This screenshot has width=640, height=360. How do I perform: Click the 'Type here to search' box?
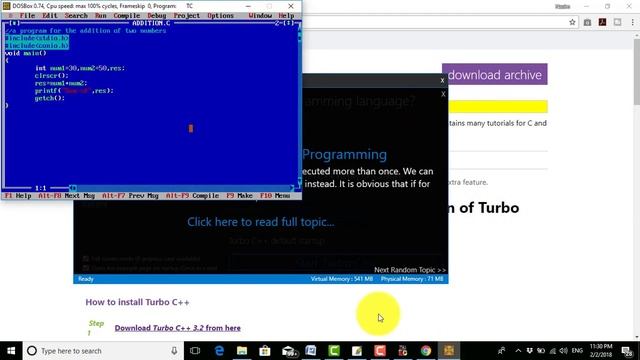point(102,351)
